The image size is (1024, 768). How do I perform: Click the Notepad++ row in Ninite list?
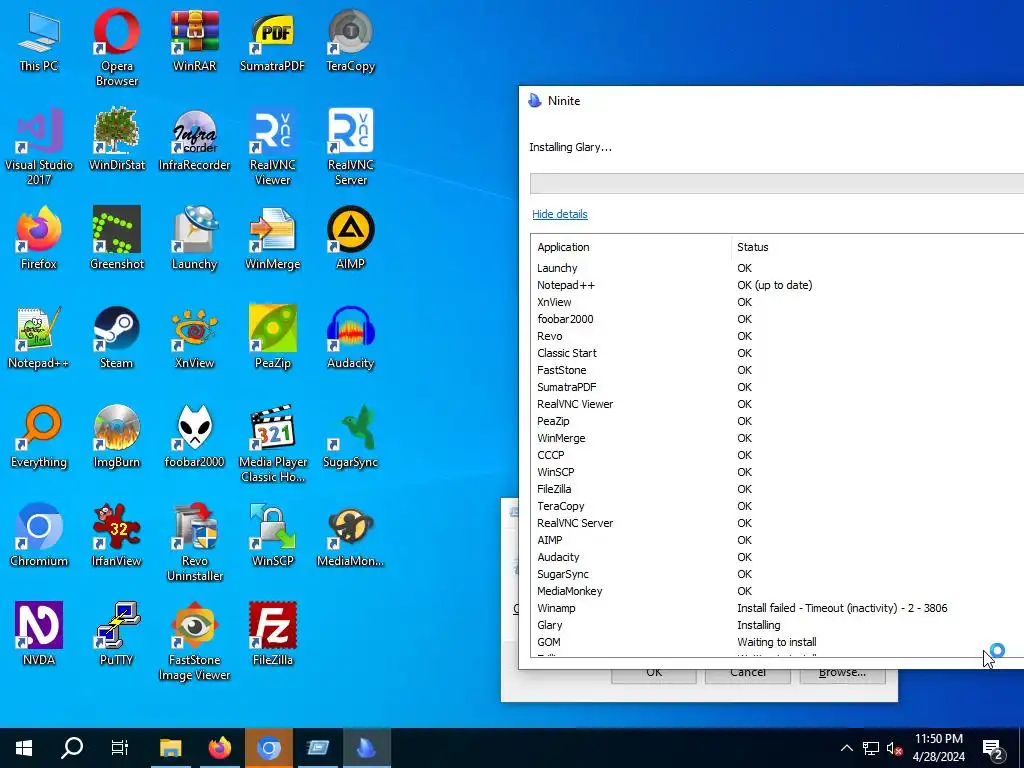pyautogui.click(x=777, y=285)
